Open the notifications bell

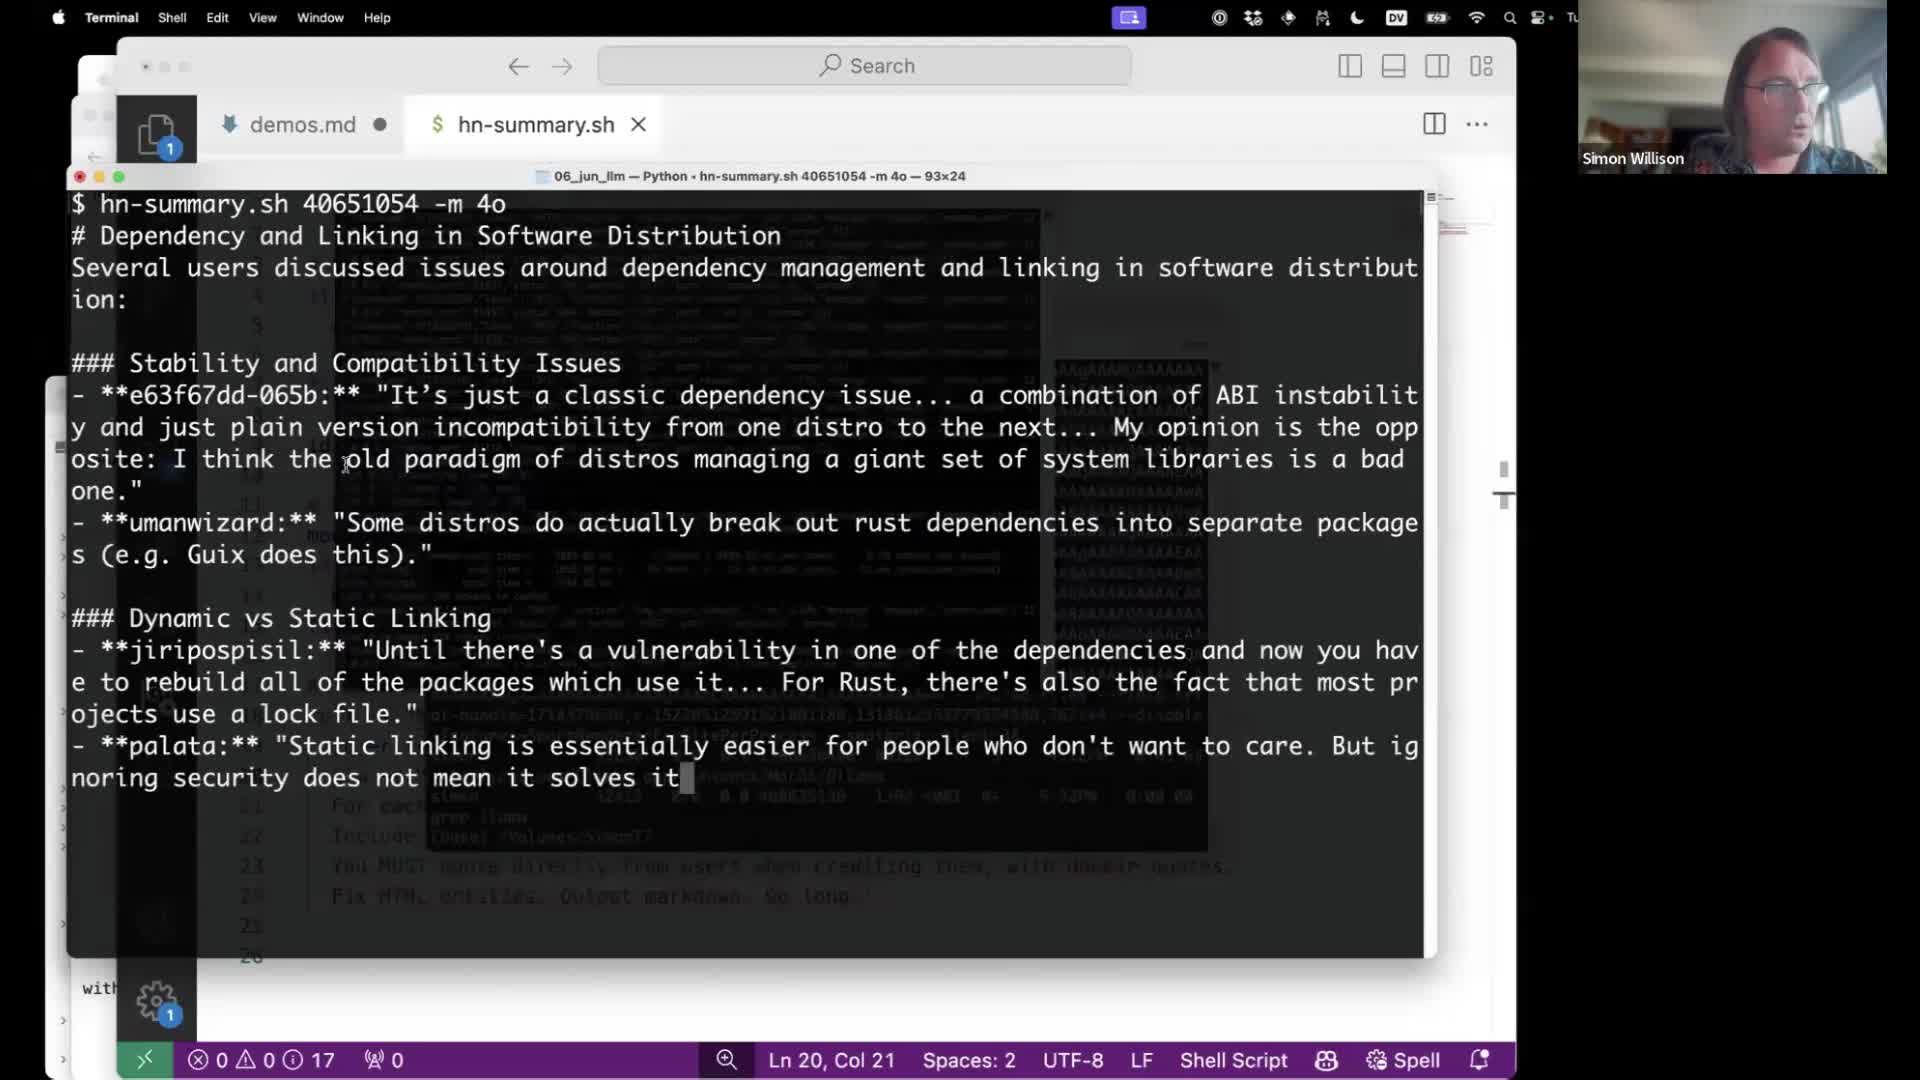coord(1479,1060)
